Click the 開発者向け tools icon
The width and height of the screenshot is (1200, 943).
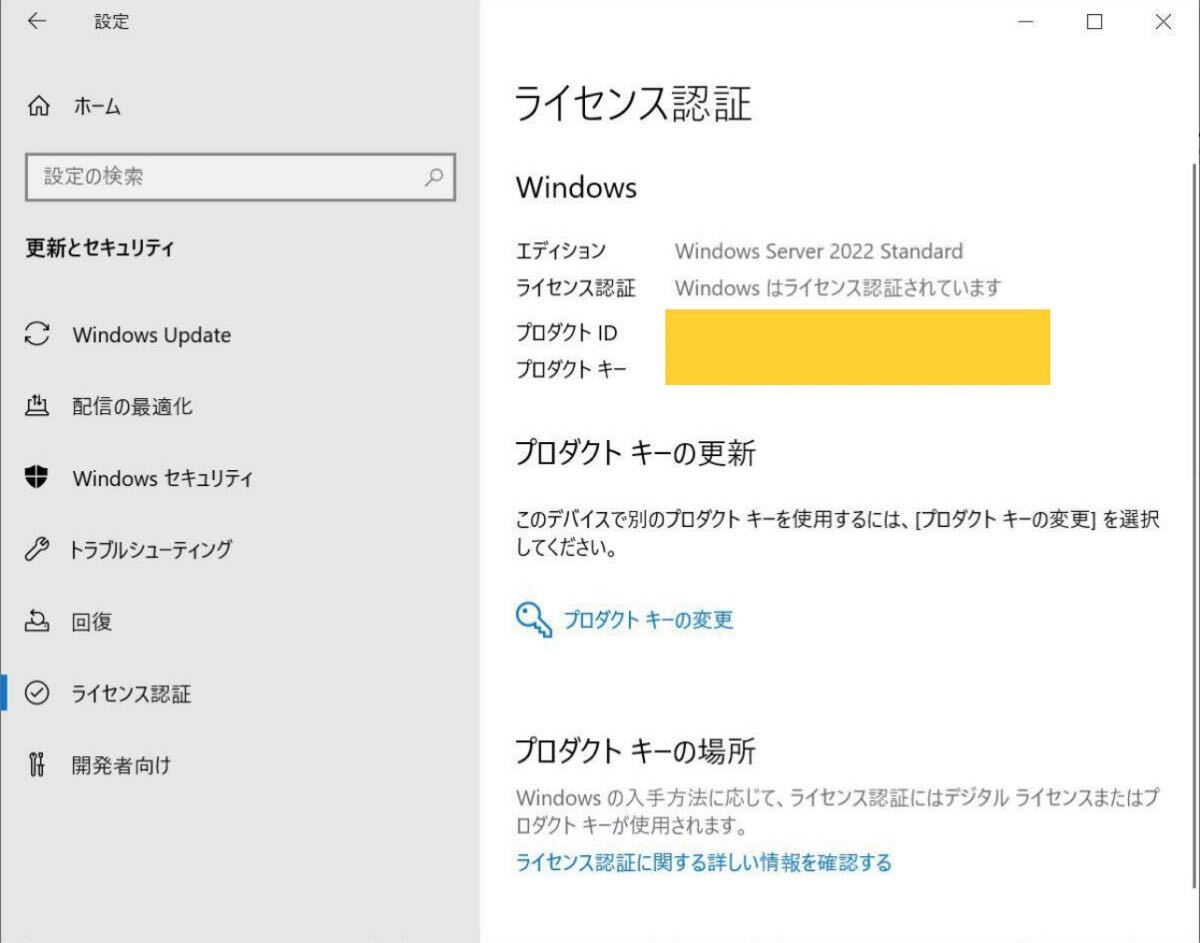click(37, 765)
